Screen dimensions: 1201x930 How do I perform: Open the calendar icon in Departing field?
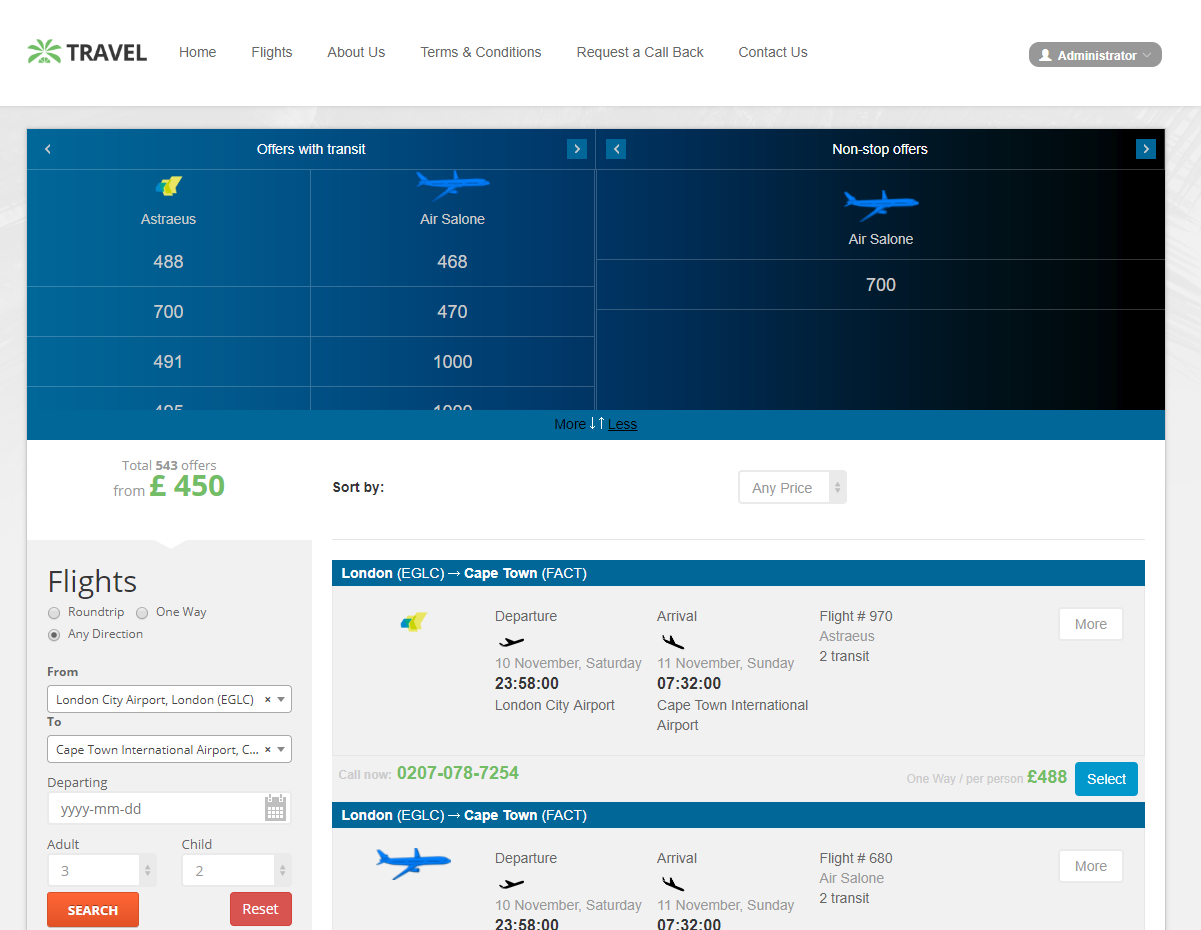click(x=275, y=808)
